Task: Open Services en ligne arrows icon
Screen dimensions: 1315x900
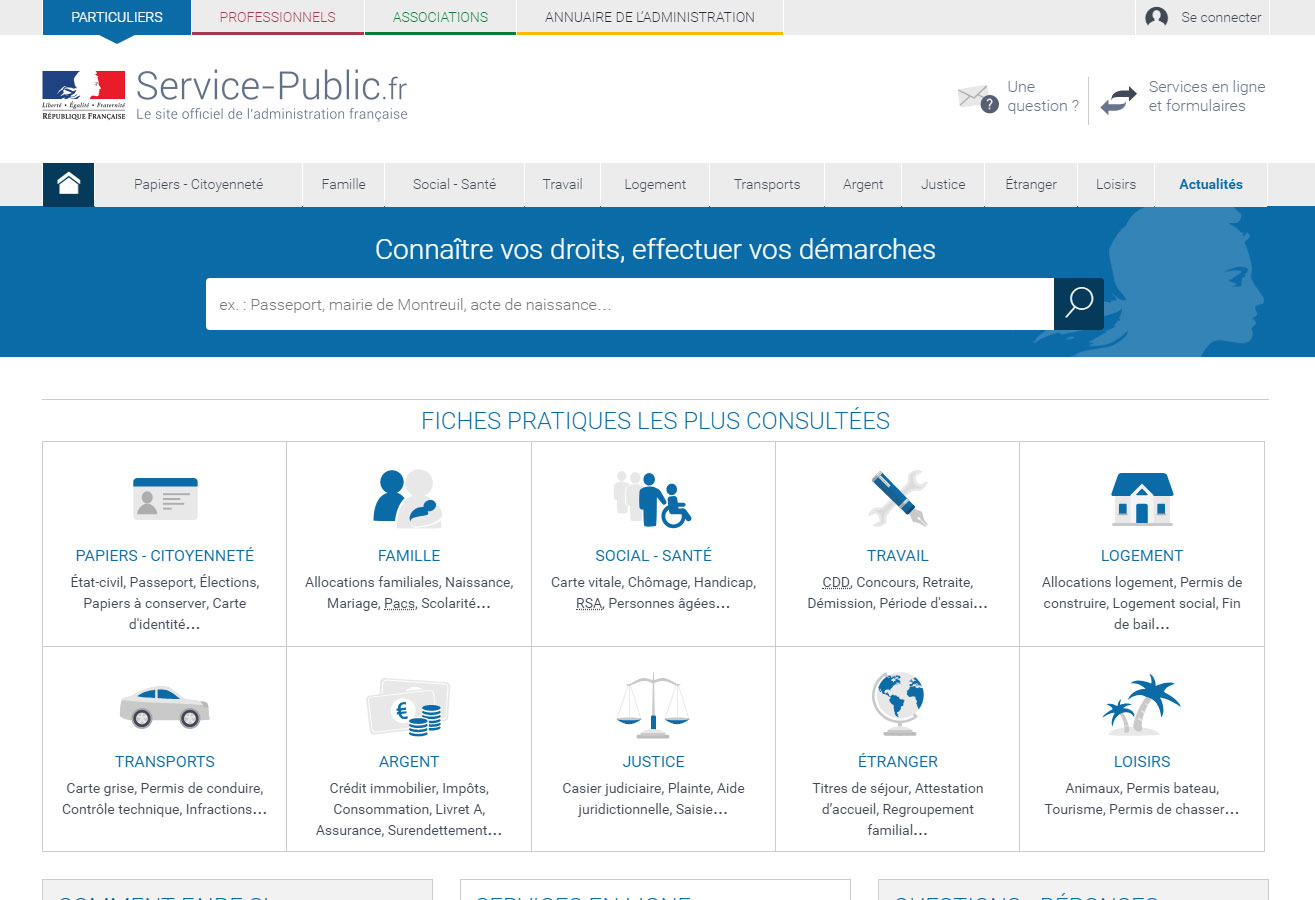Action: [1118, 100]
